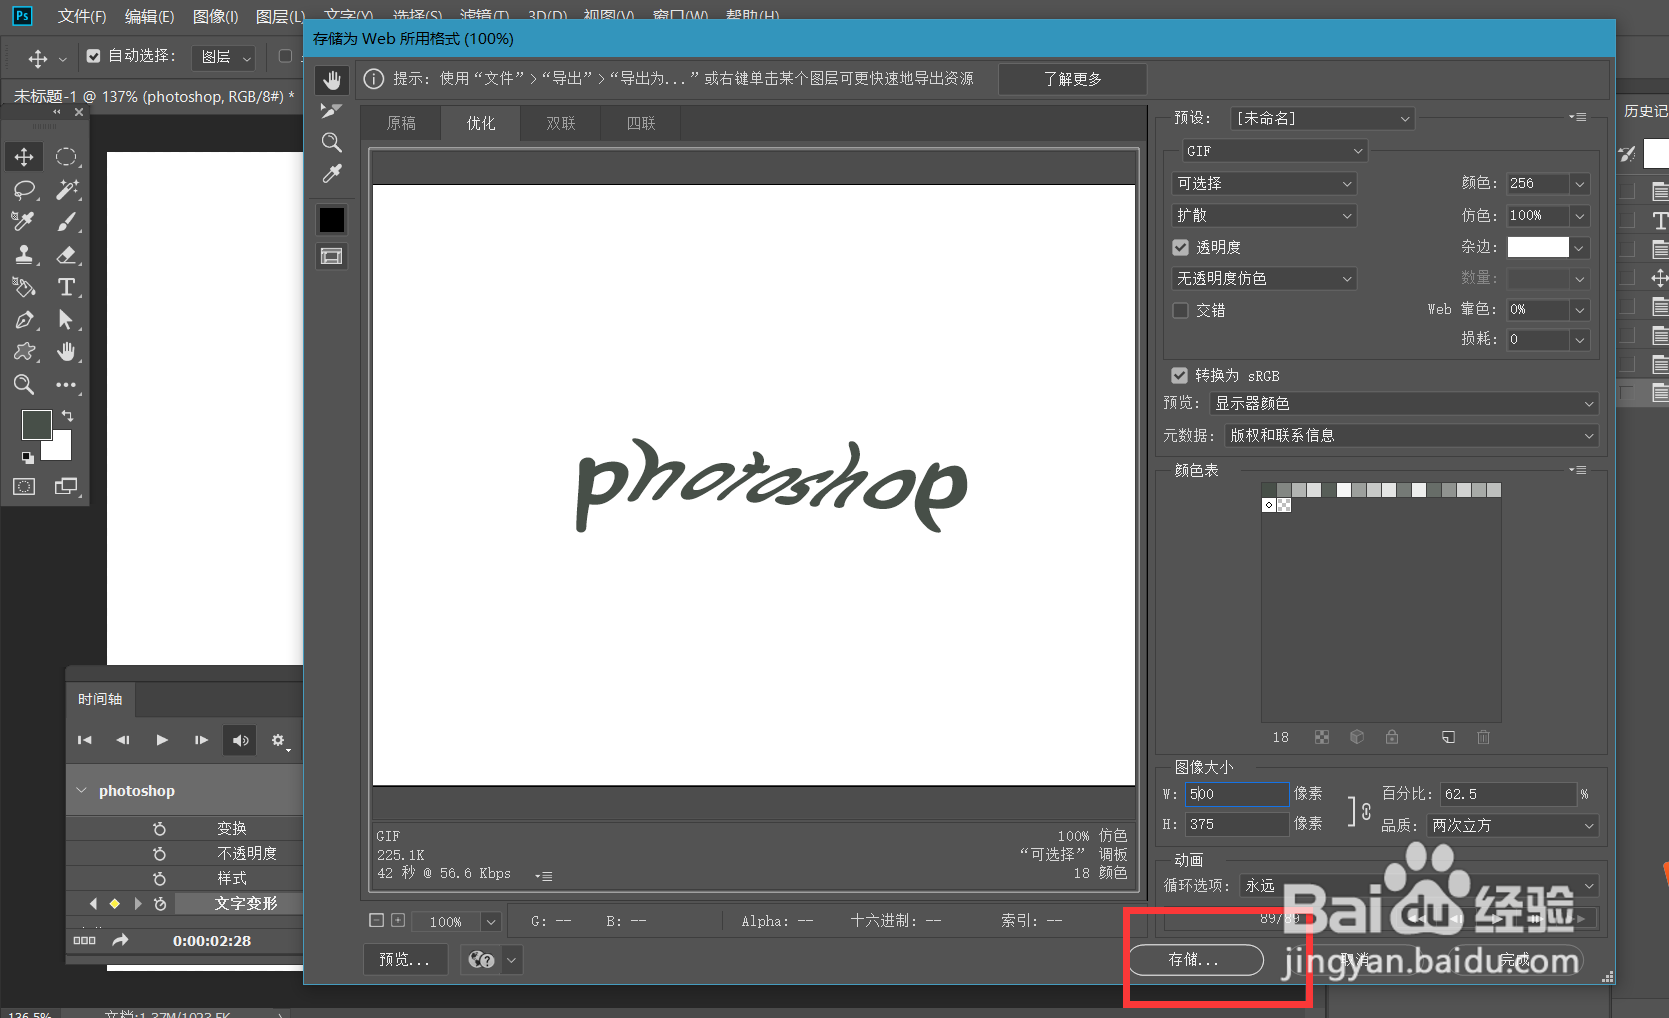Open the File menu
This screenshot has width=1669, height=1018.
82,17
